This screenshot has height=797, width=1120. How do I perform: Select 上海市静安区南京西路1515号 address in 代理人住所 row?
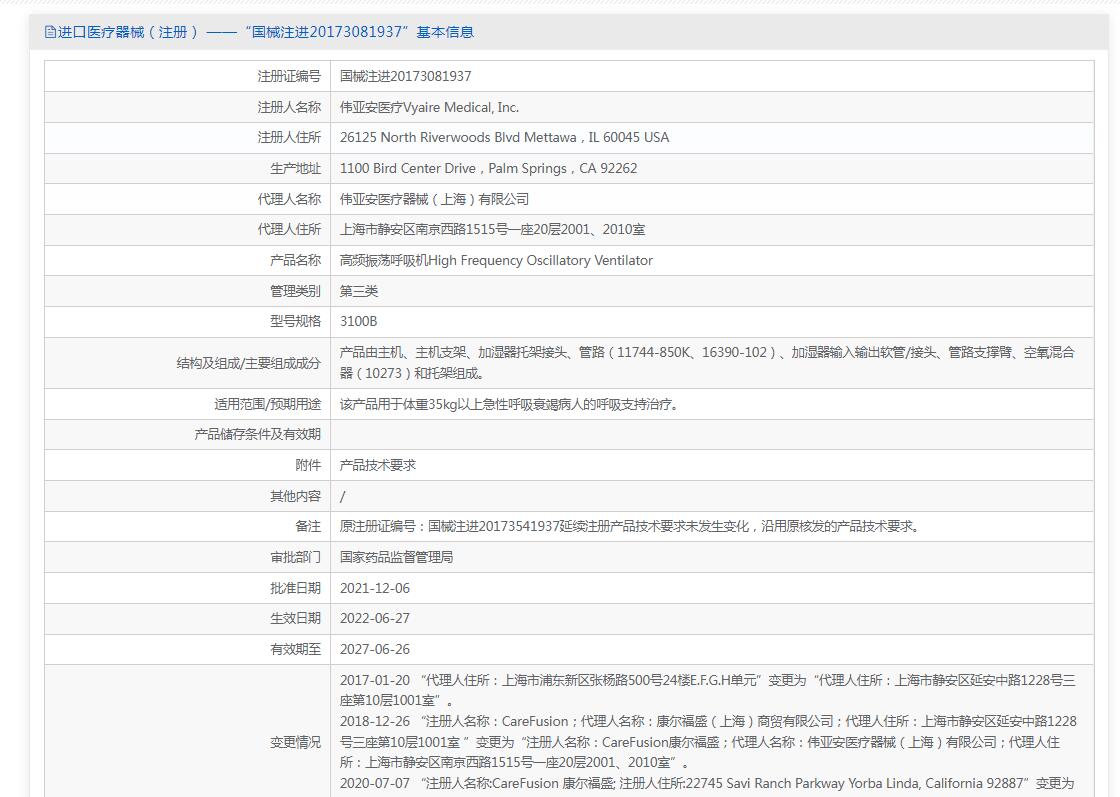pos(492,229)
